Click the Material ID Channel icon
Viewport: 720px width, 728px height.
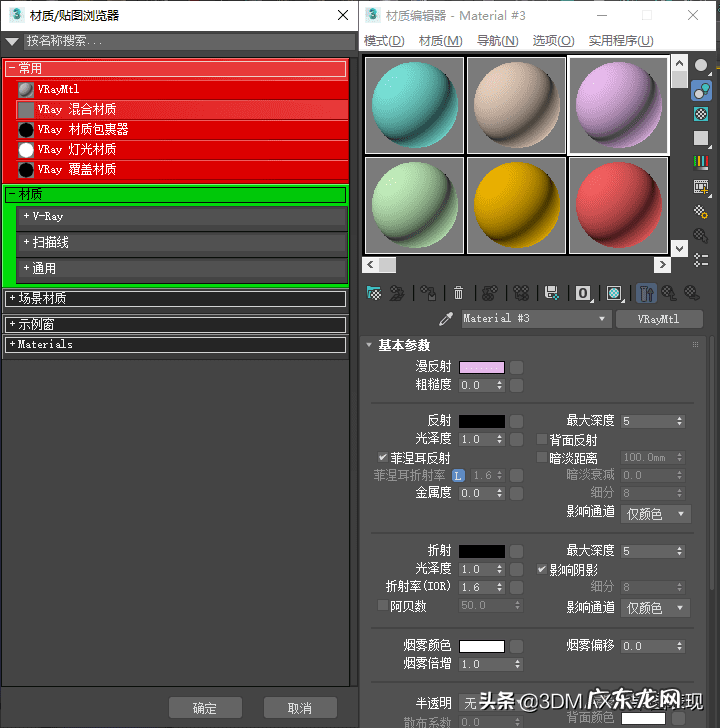tap(583, 293)
